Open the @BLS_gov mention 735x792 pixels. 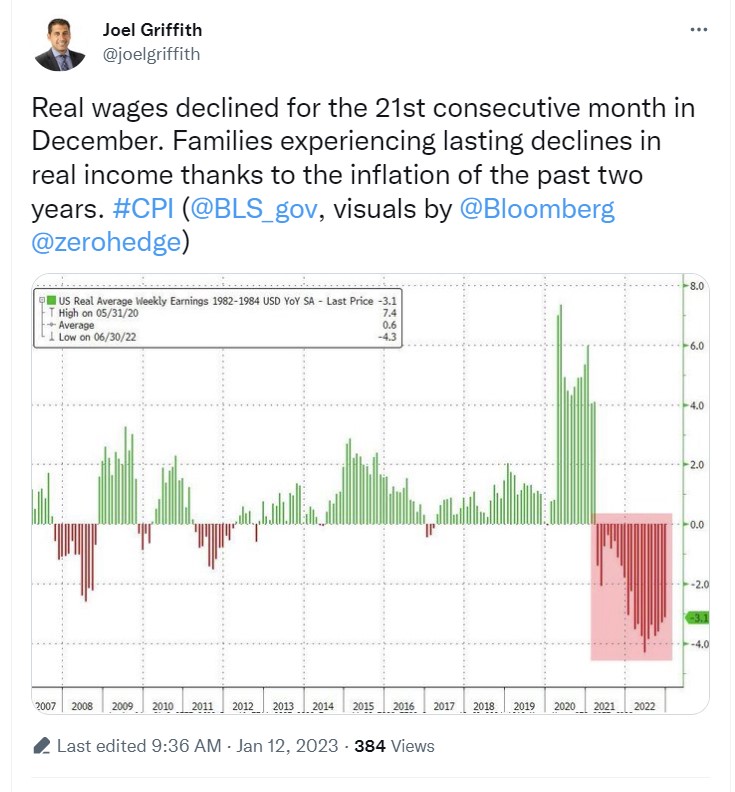[x=254, y=209]
